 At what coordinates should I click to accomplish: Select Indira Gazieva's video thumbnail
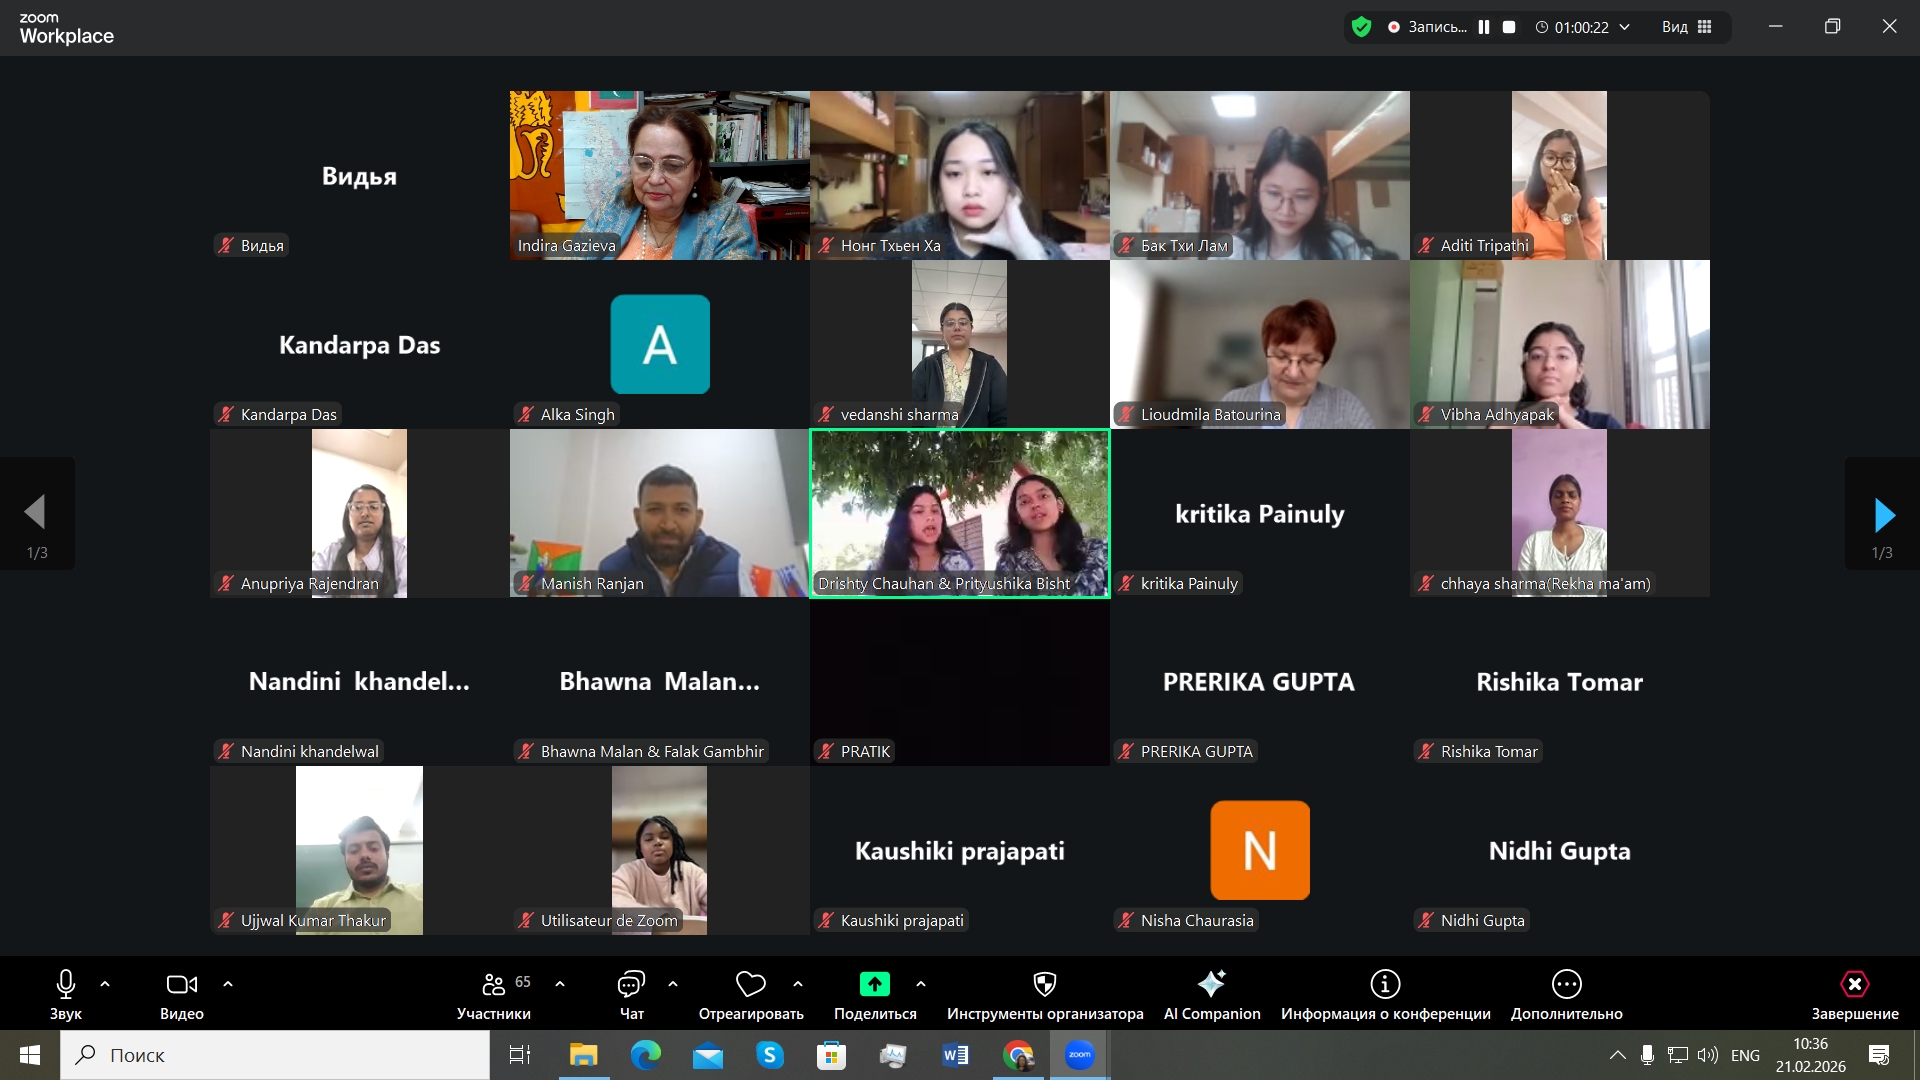pos(660,175)
